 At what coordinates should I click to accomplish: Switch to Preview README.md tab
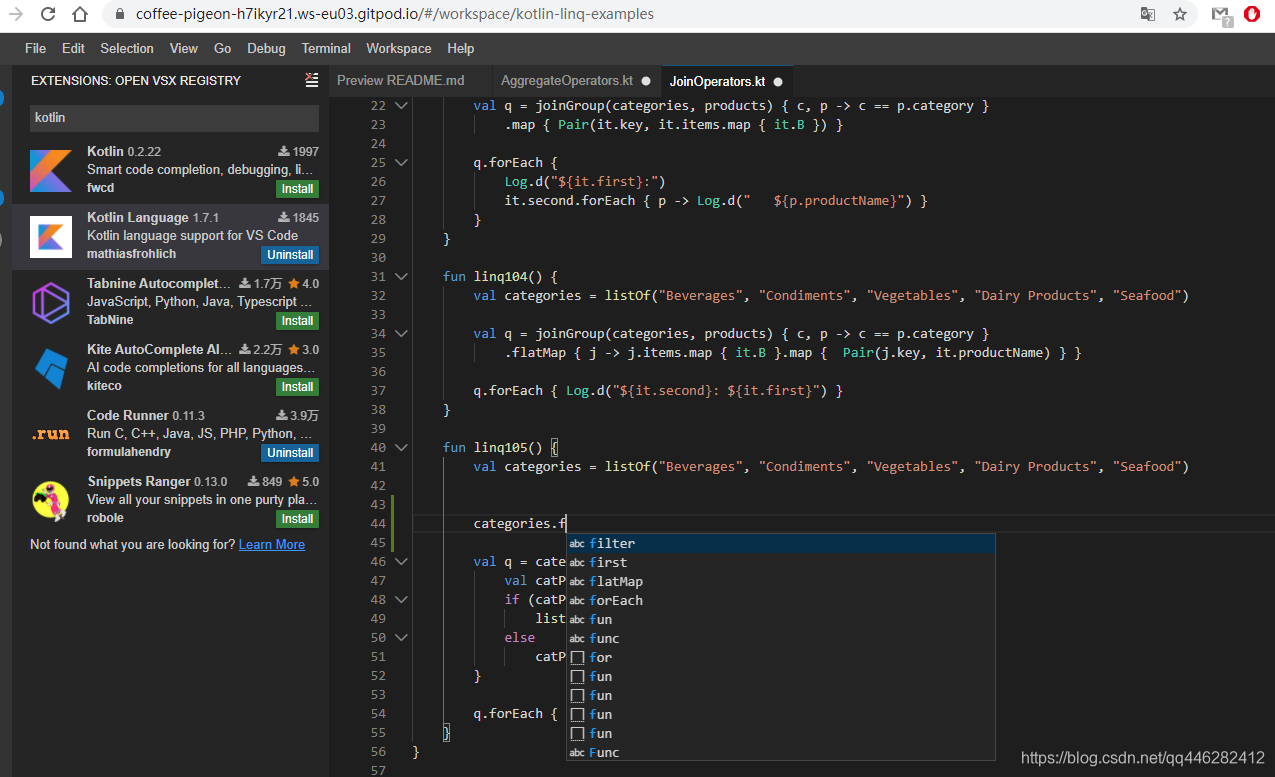coord(401,81)
